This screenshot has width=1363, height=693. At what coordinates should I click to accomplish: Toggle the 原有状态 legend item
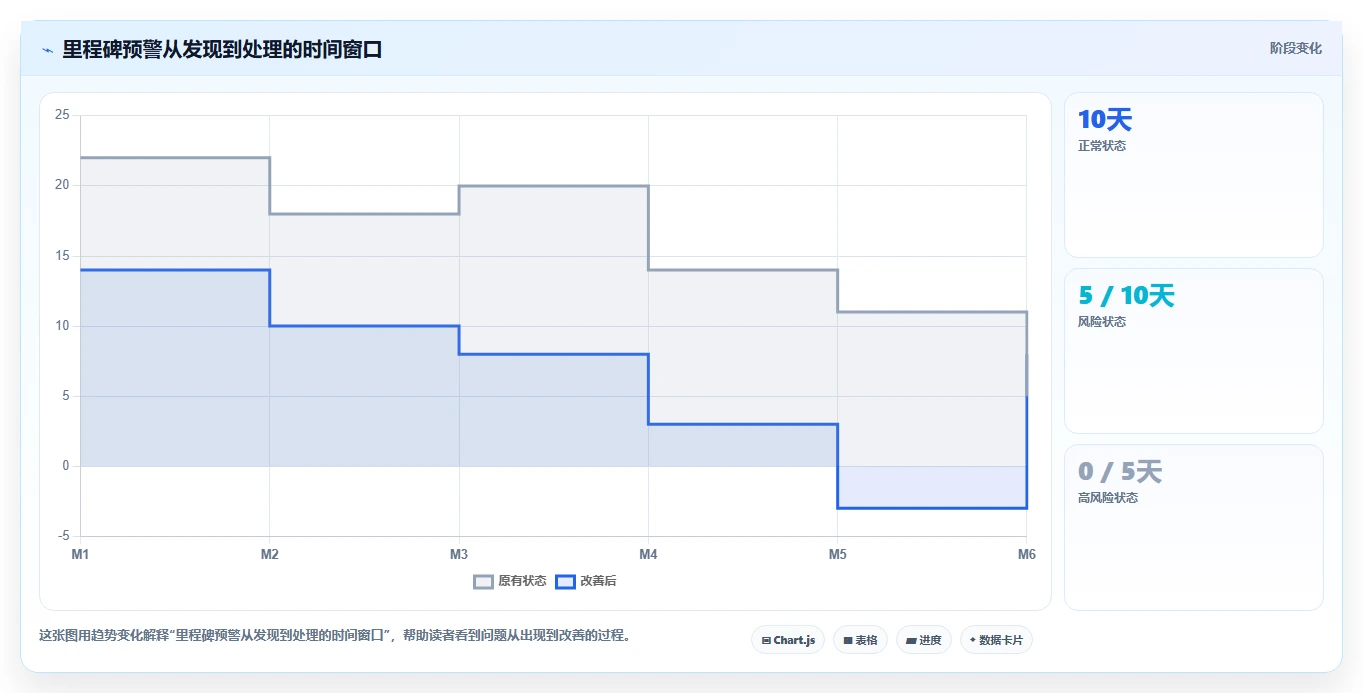click(510, 581)
